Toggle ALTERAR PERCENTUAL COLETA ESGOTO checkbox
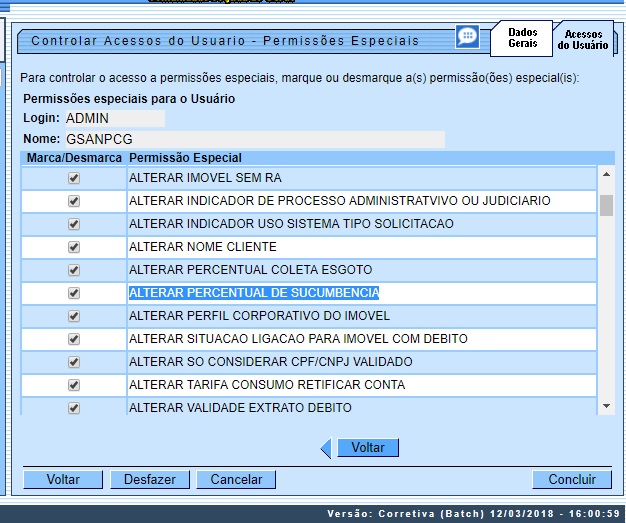Image resolution: width=626 pixels, height=523 pixels. (x=73, y=270)
